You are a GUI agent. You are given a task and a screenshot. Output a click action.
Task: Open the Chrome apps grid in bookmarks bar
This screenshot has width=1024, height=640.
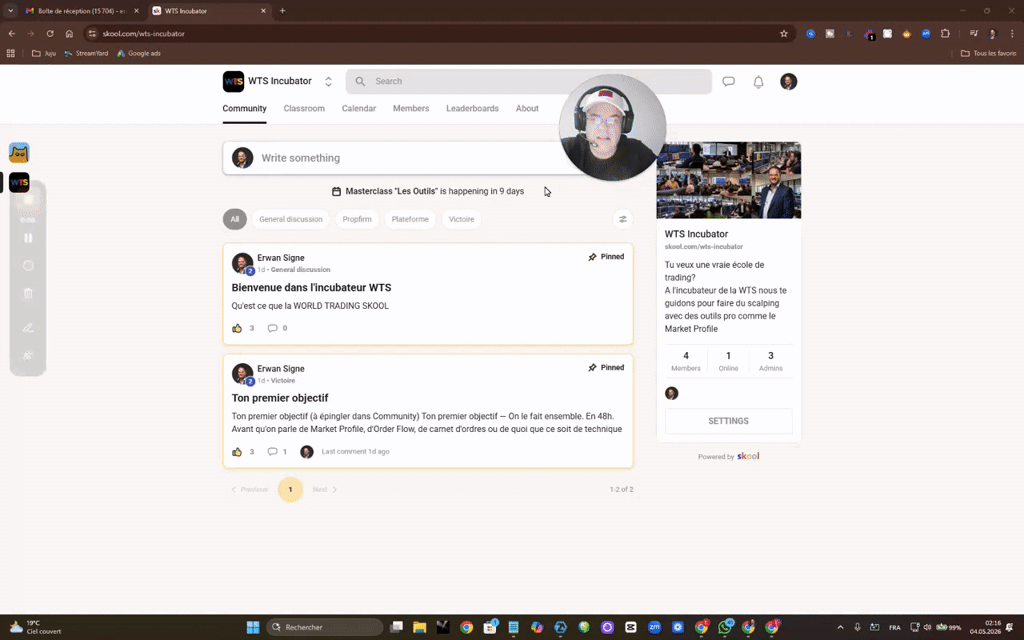pyautogui.click(x=10, y=54)
